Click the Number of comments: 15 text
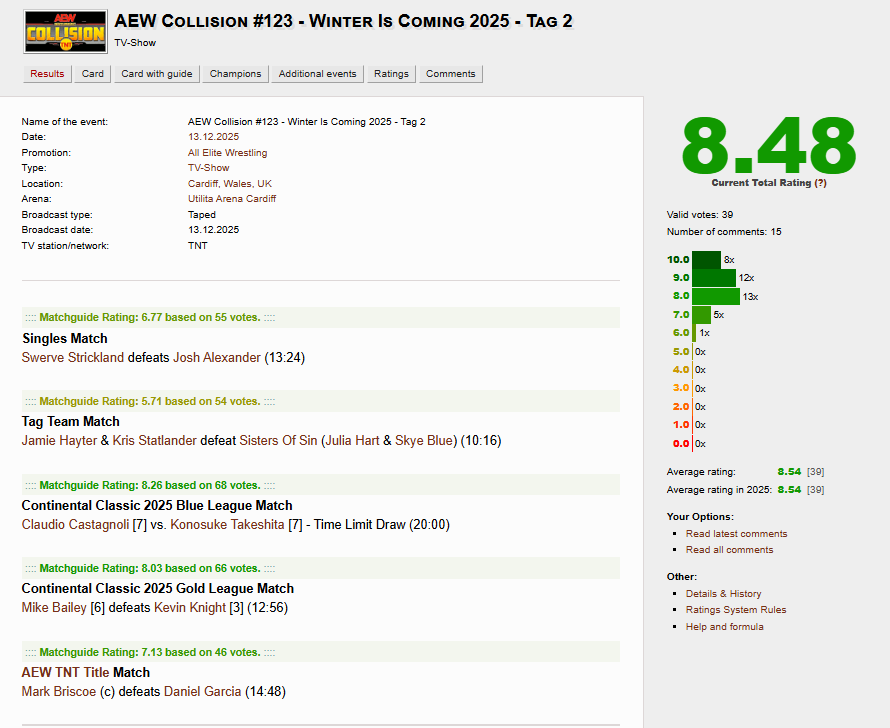Screen dimensions: 890x728 (724, 232)
